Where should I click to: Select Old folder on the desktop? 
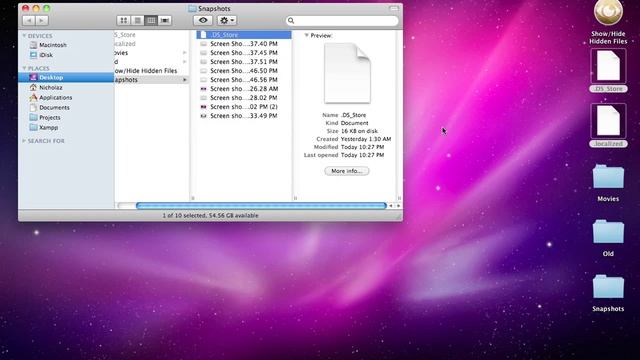608,238
